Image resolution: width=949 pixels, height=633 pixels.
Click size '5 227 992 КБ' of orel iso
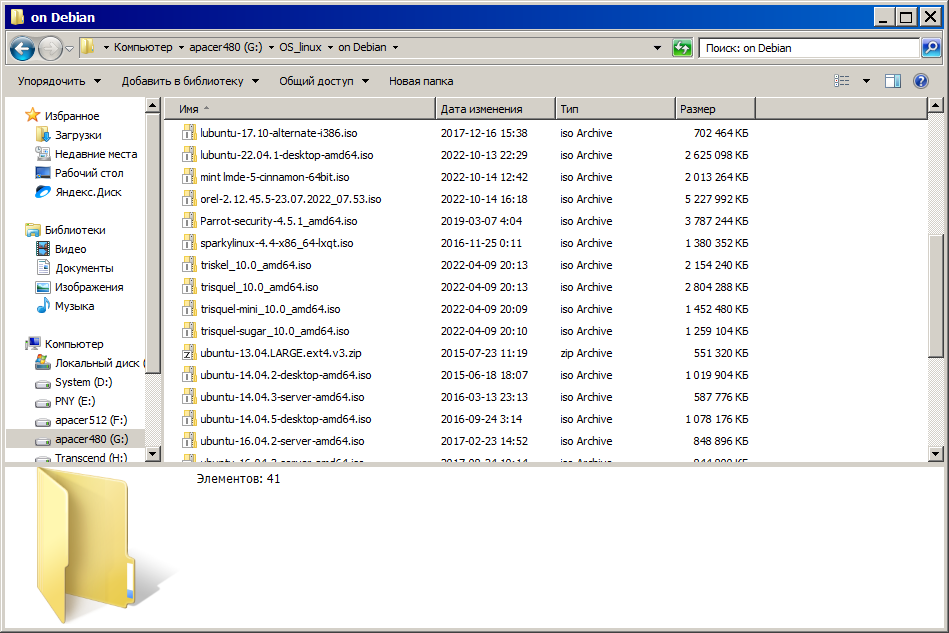(717, 199)
